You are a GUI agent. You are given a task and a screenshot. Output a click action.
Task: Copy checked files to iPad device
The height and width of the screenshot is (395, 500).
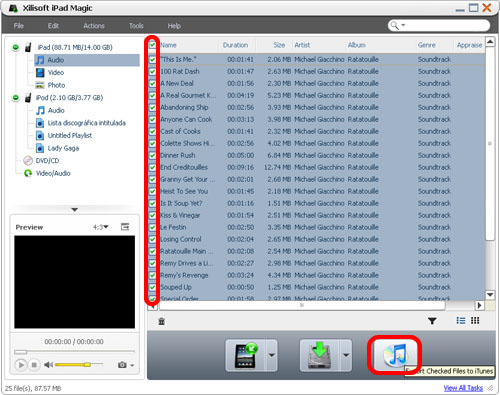click(x=245, y=355)
